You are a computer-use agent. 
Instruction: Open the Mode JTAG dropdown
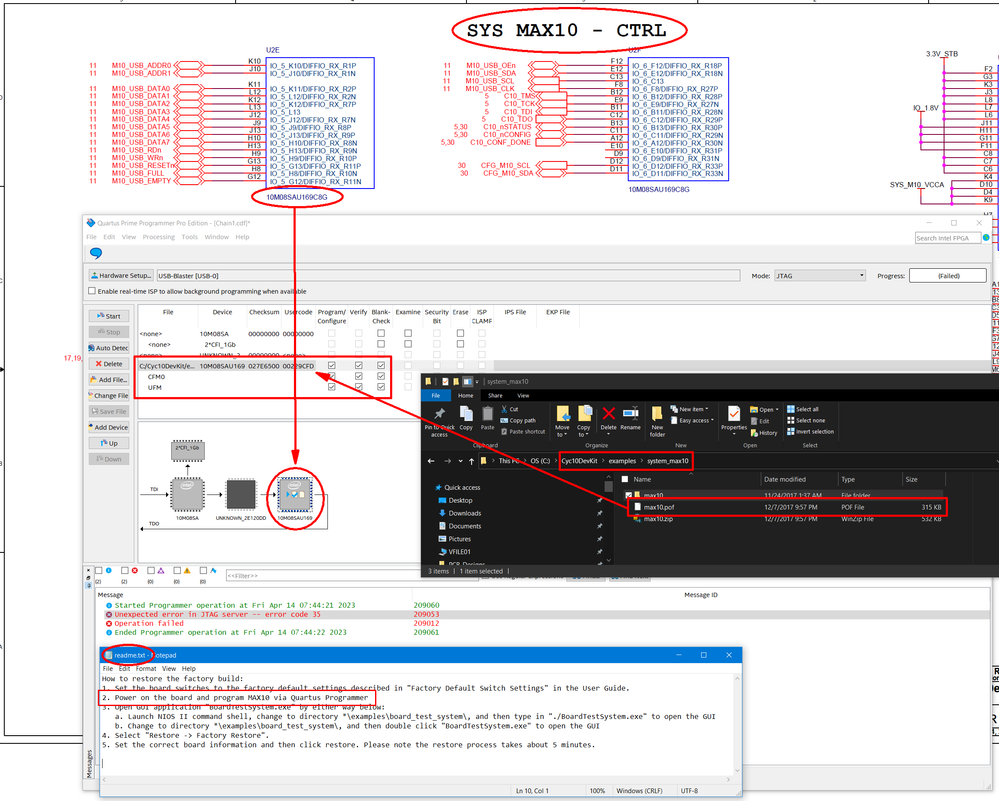820,275
